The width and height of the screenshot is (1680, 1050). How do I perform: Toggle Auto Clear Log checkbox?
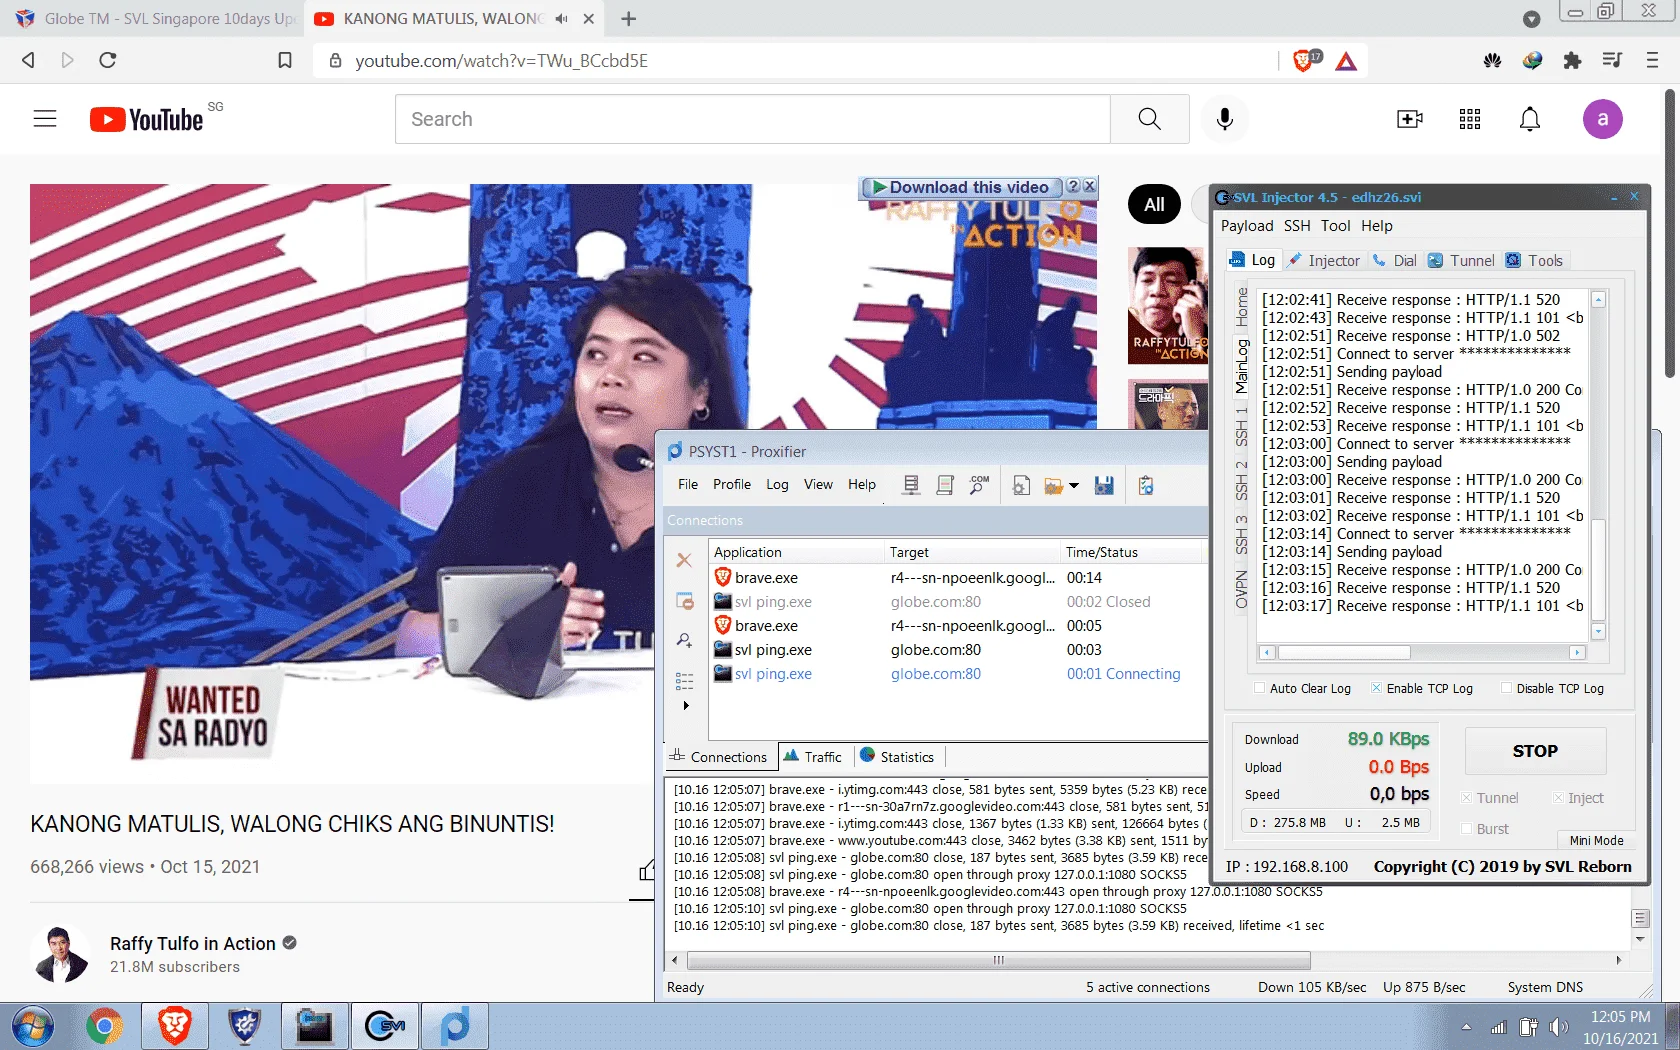pyautogui.click(x=1259, y=688)
